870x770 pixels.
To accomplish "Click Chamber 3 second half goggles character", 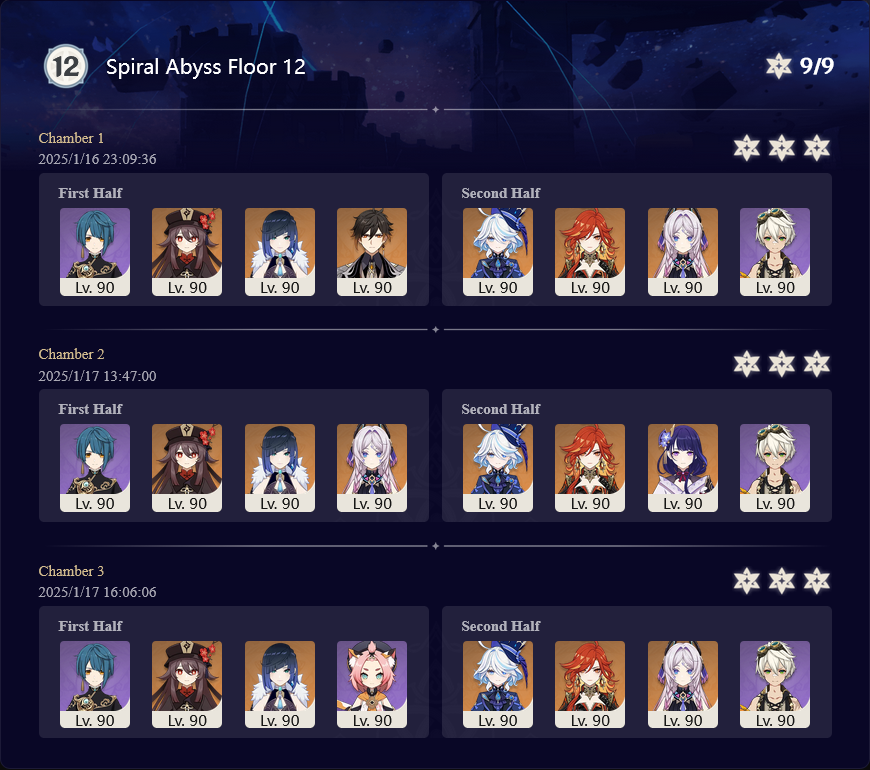I will coord(775,684).
